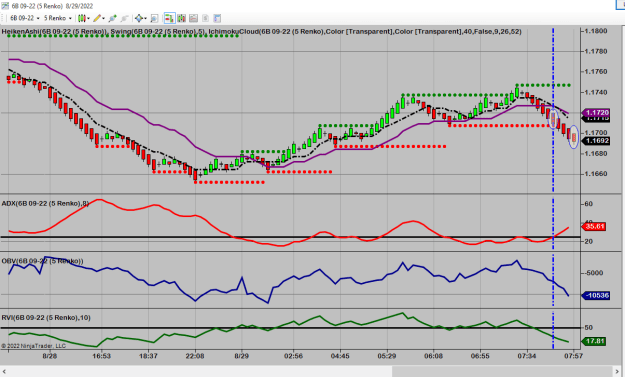This screenshot has width=625, height=377.
Task: Select the OBV(6B 09-22 (5 Renko)) label
Action: click(42, 261)
